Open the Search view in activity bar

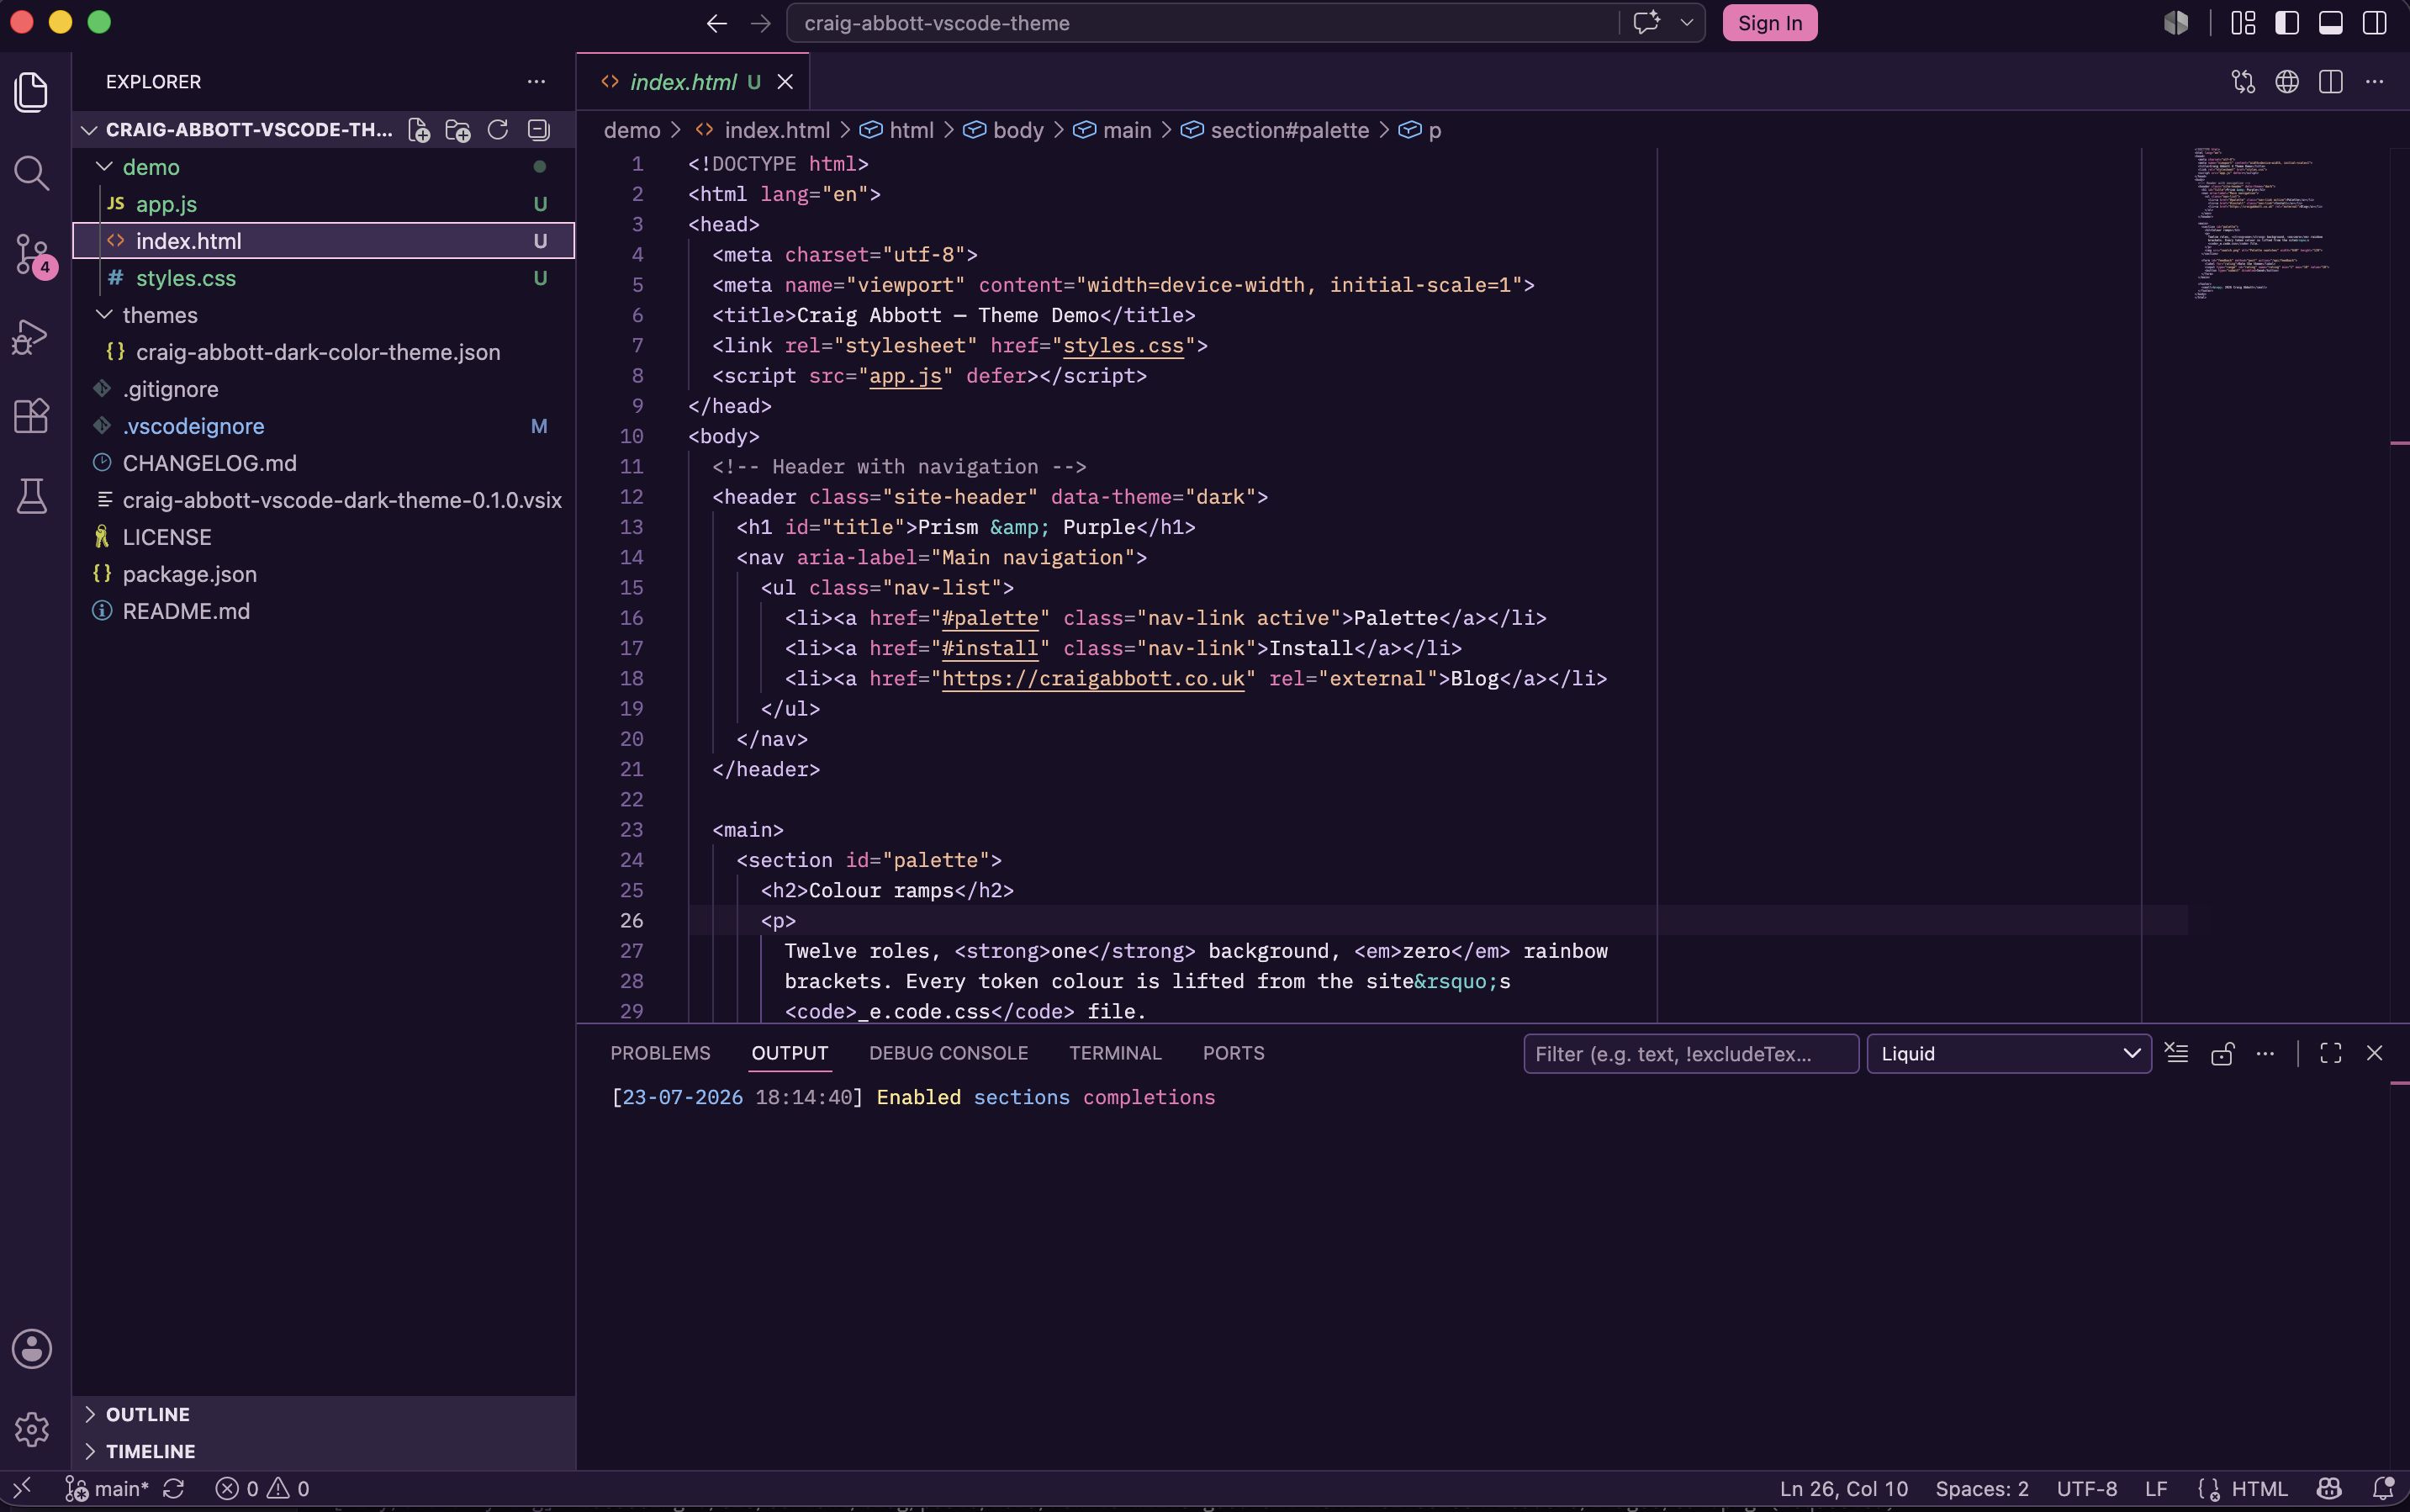(32, 173)
